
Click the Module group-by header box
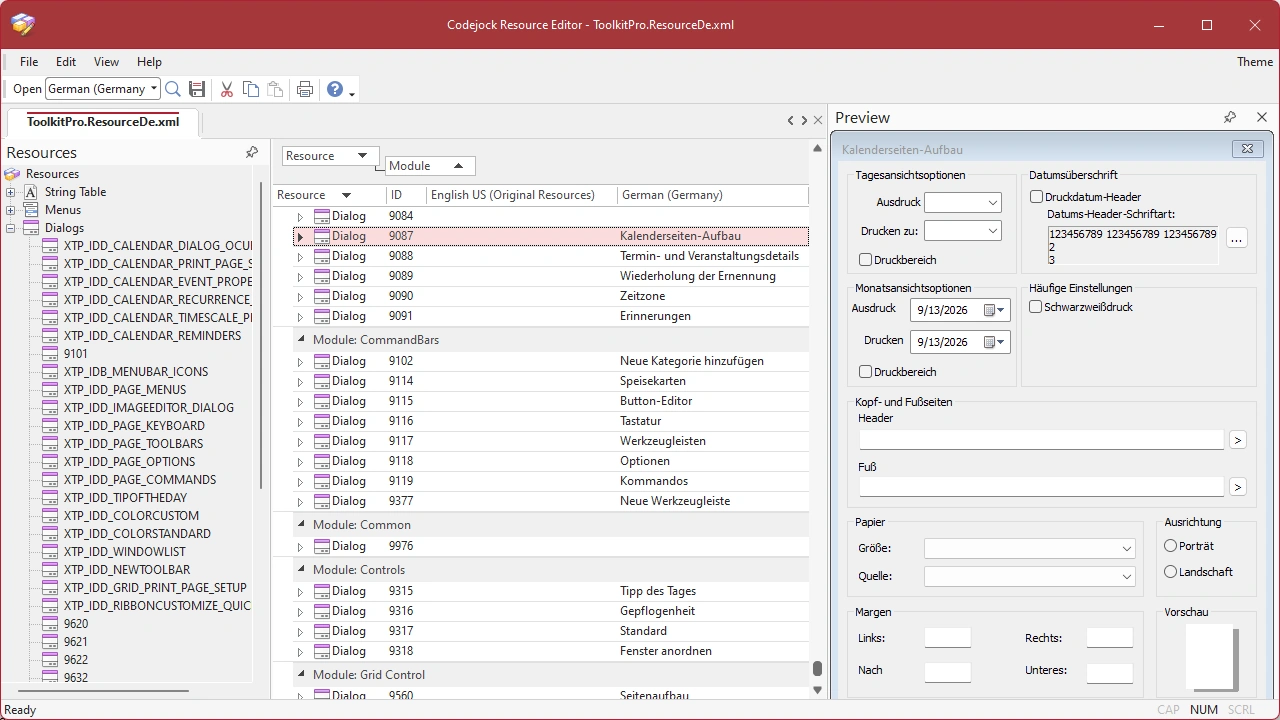pyautogui.click(x=430, y=166)
